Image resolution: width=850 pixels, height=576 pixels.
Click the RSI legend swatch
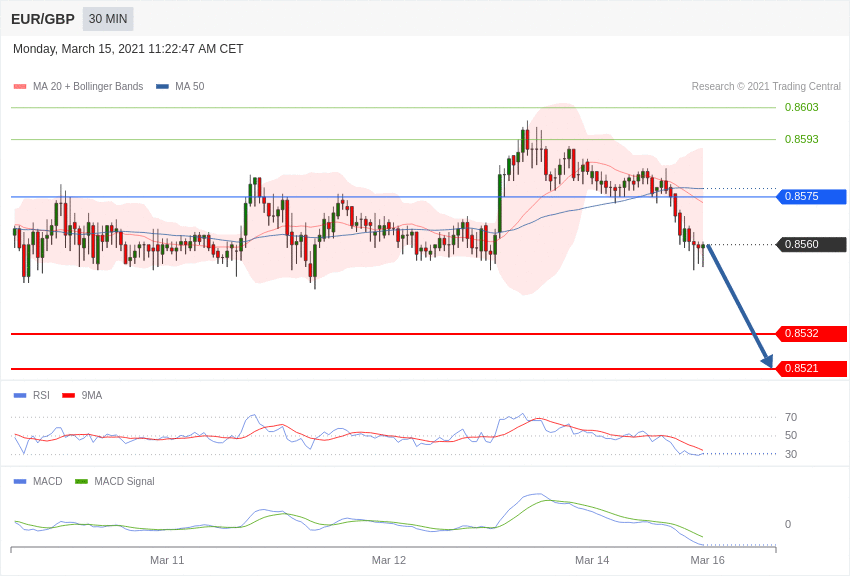[20, 396]
